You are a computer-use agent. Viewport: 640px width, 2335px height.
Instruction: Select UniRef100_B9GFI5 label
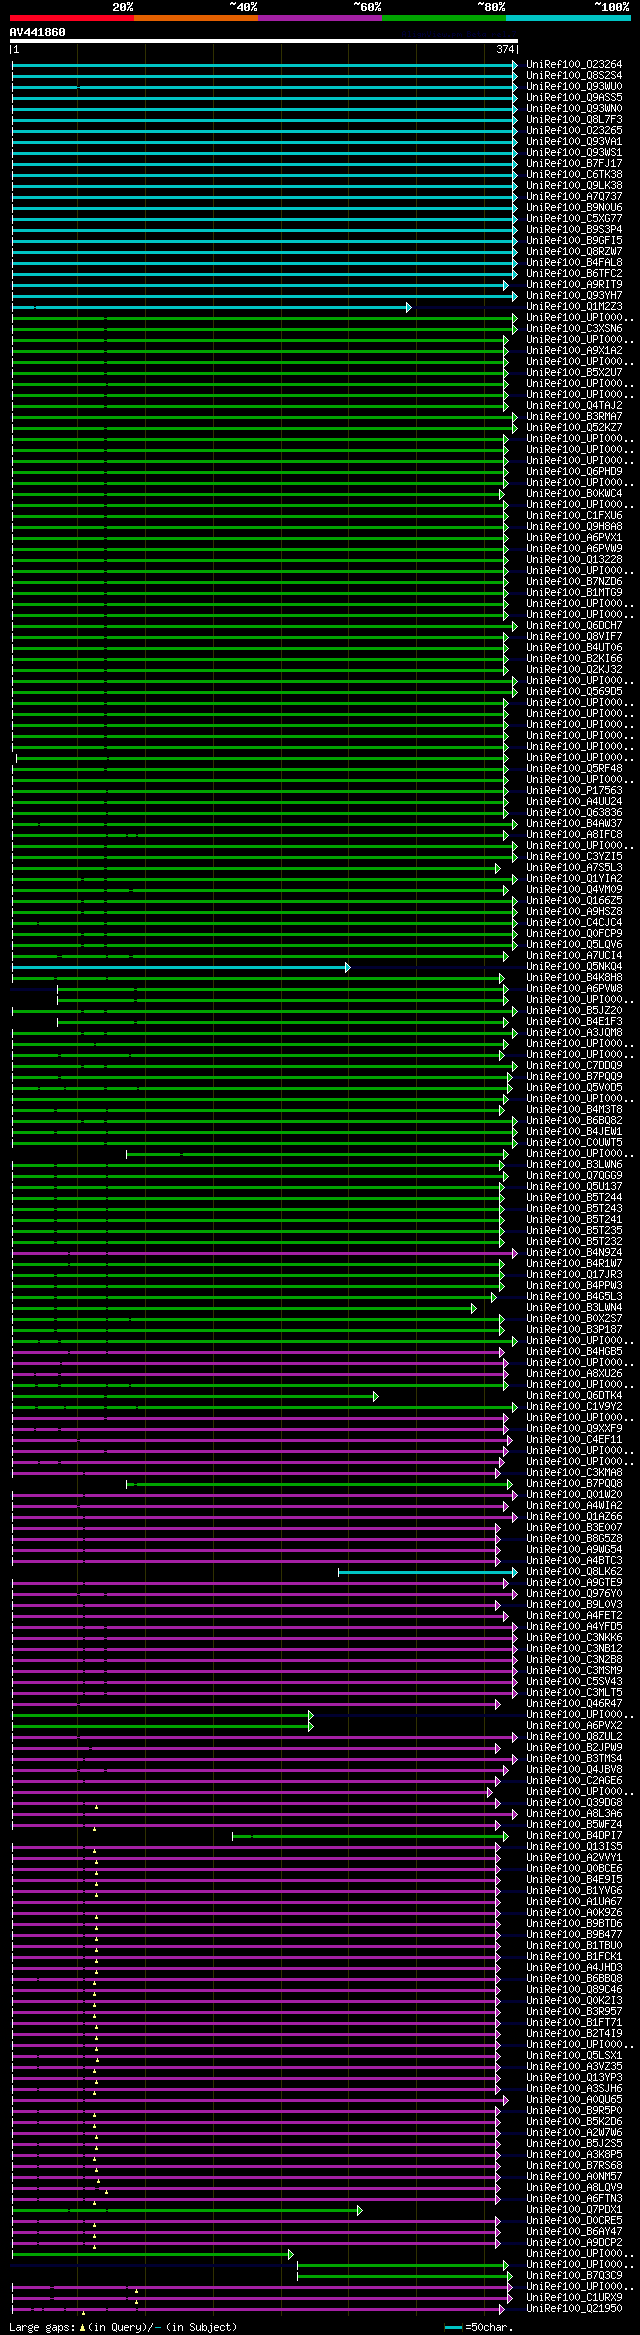574,240
